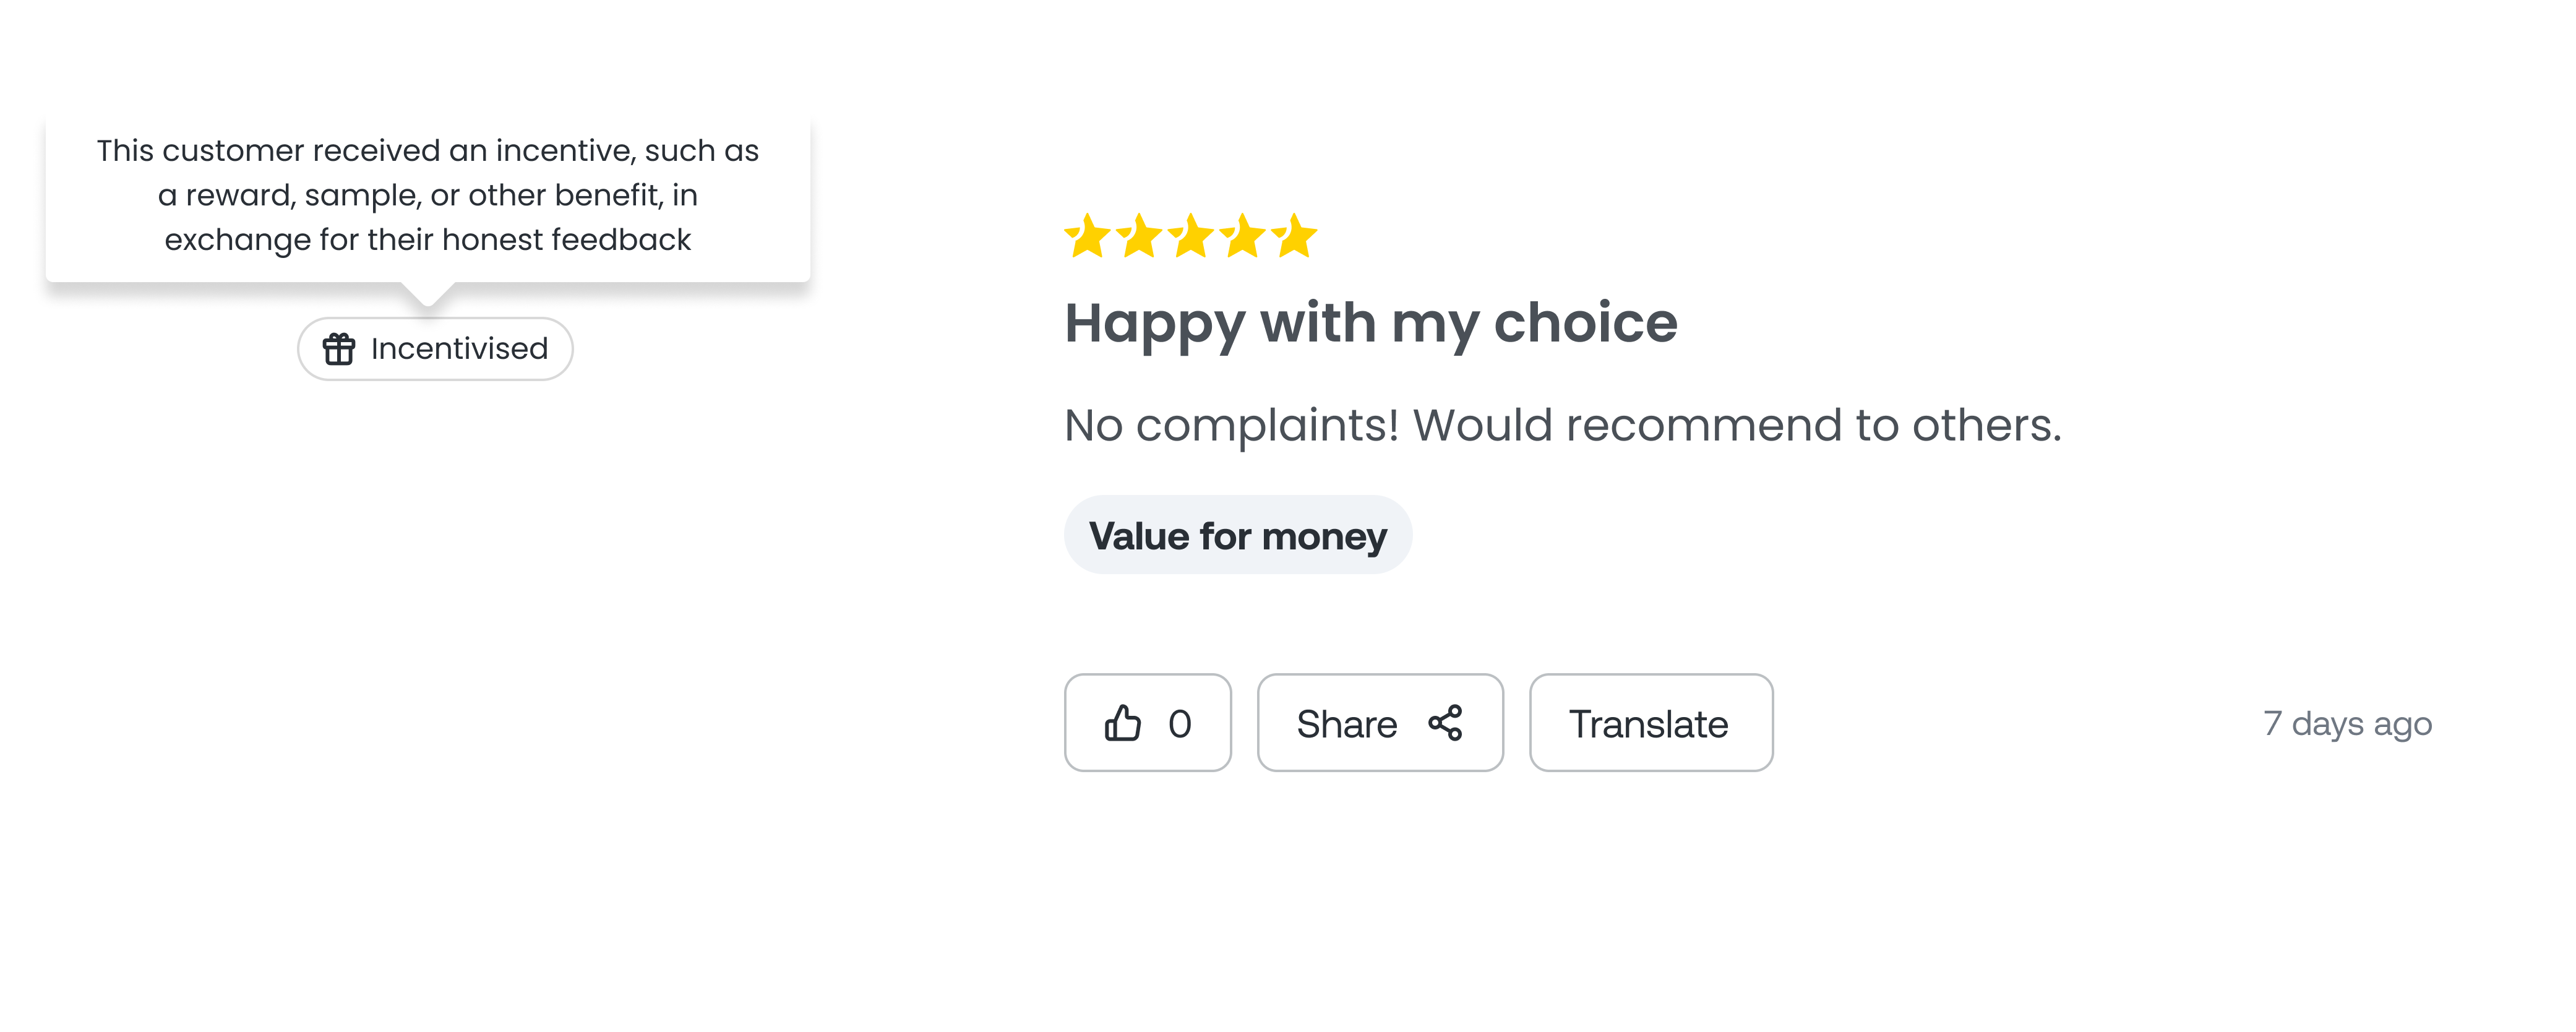
Task: Translate this review
Action: coord(1650,723)
